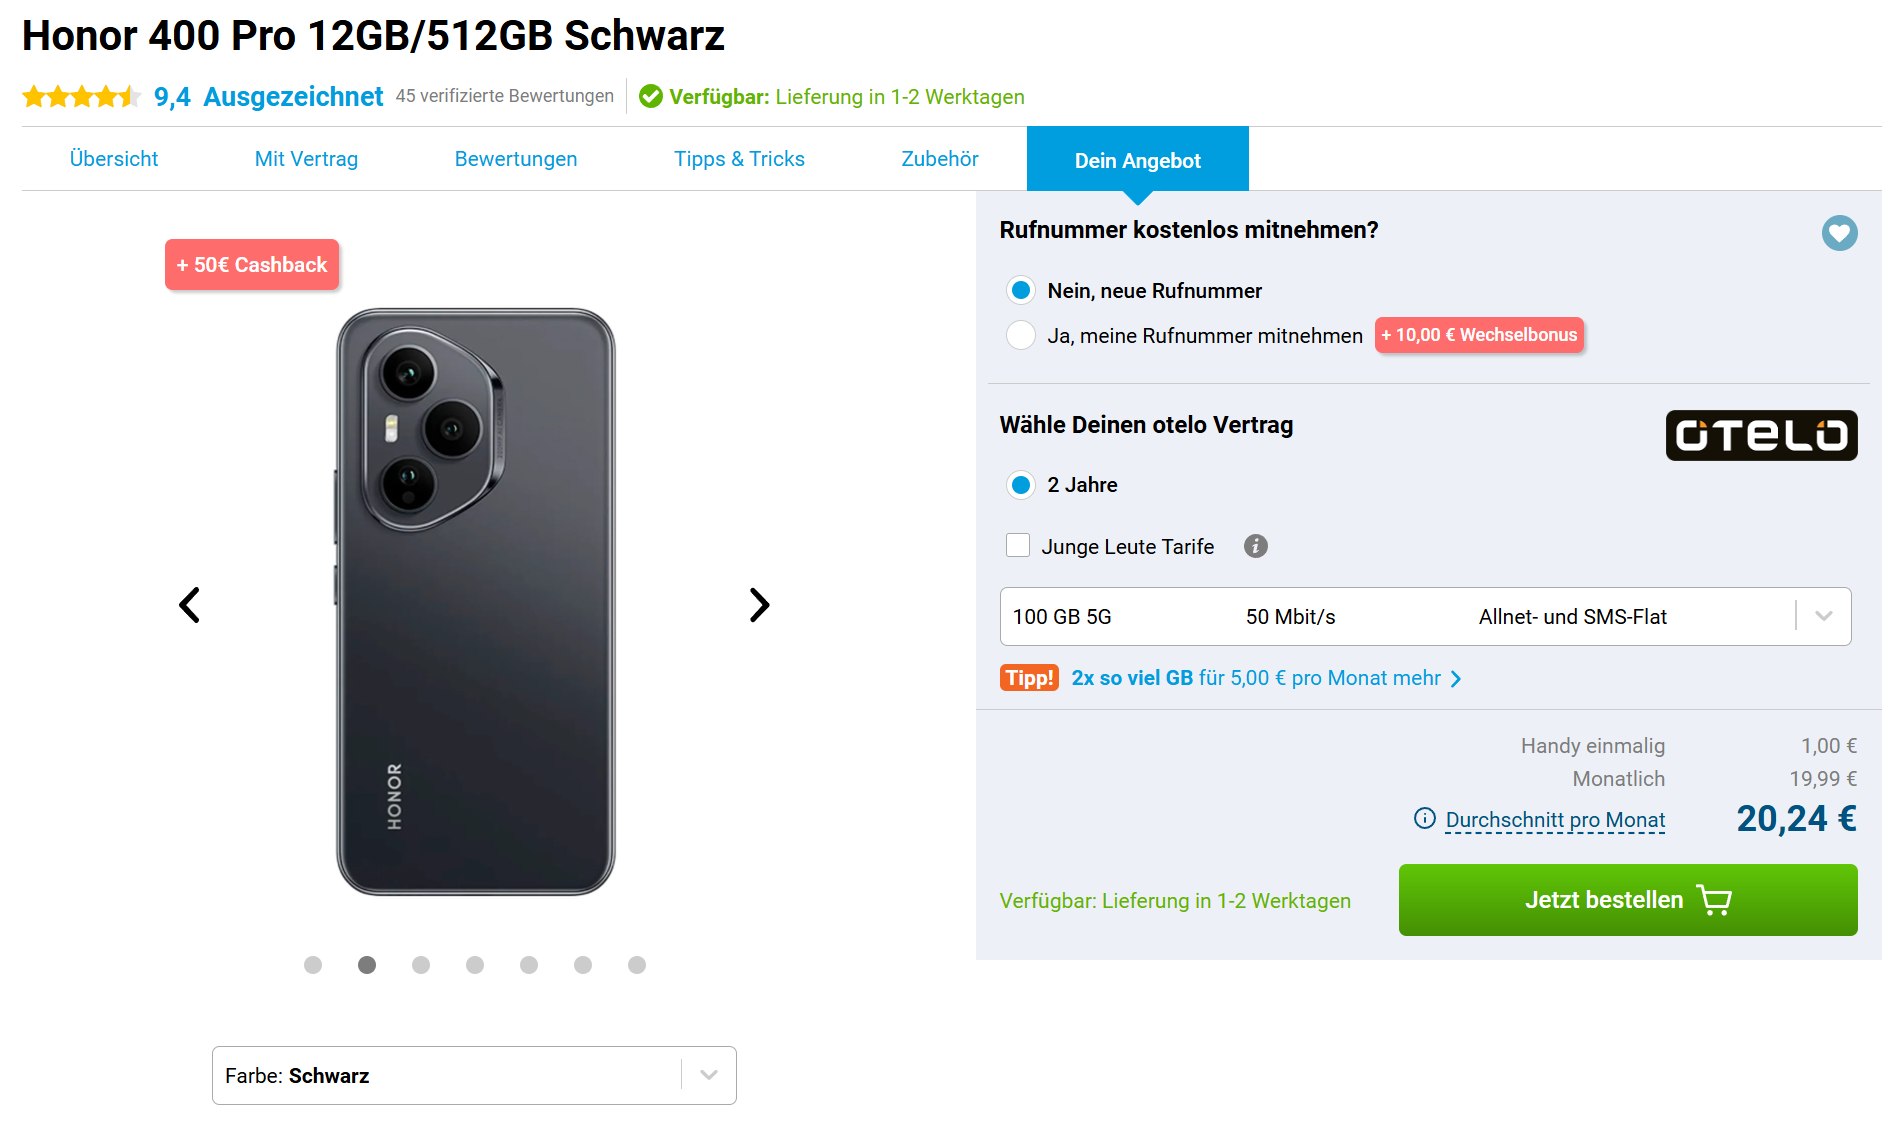Click the heart favorite icon
This screenshot has width=1904, height=1121.
click(x=1839, y=233)
